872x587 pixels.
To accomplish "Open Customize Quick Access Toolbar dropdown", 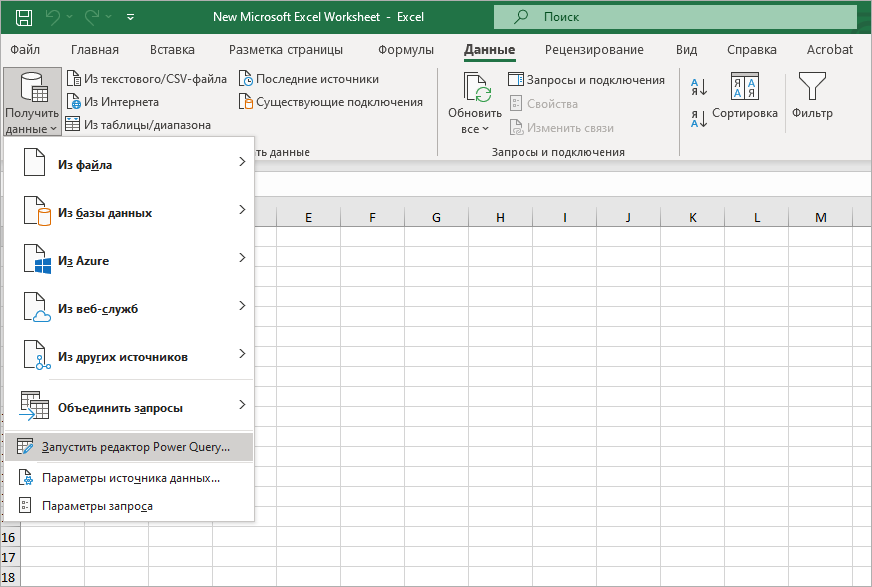I will [130, 17].
